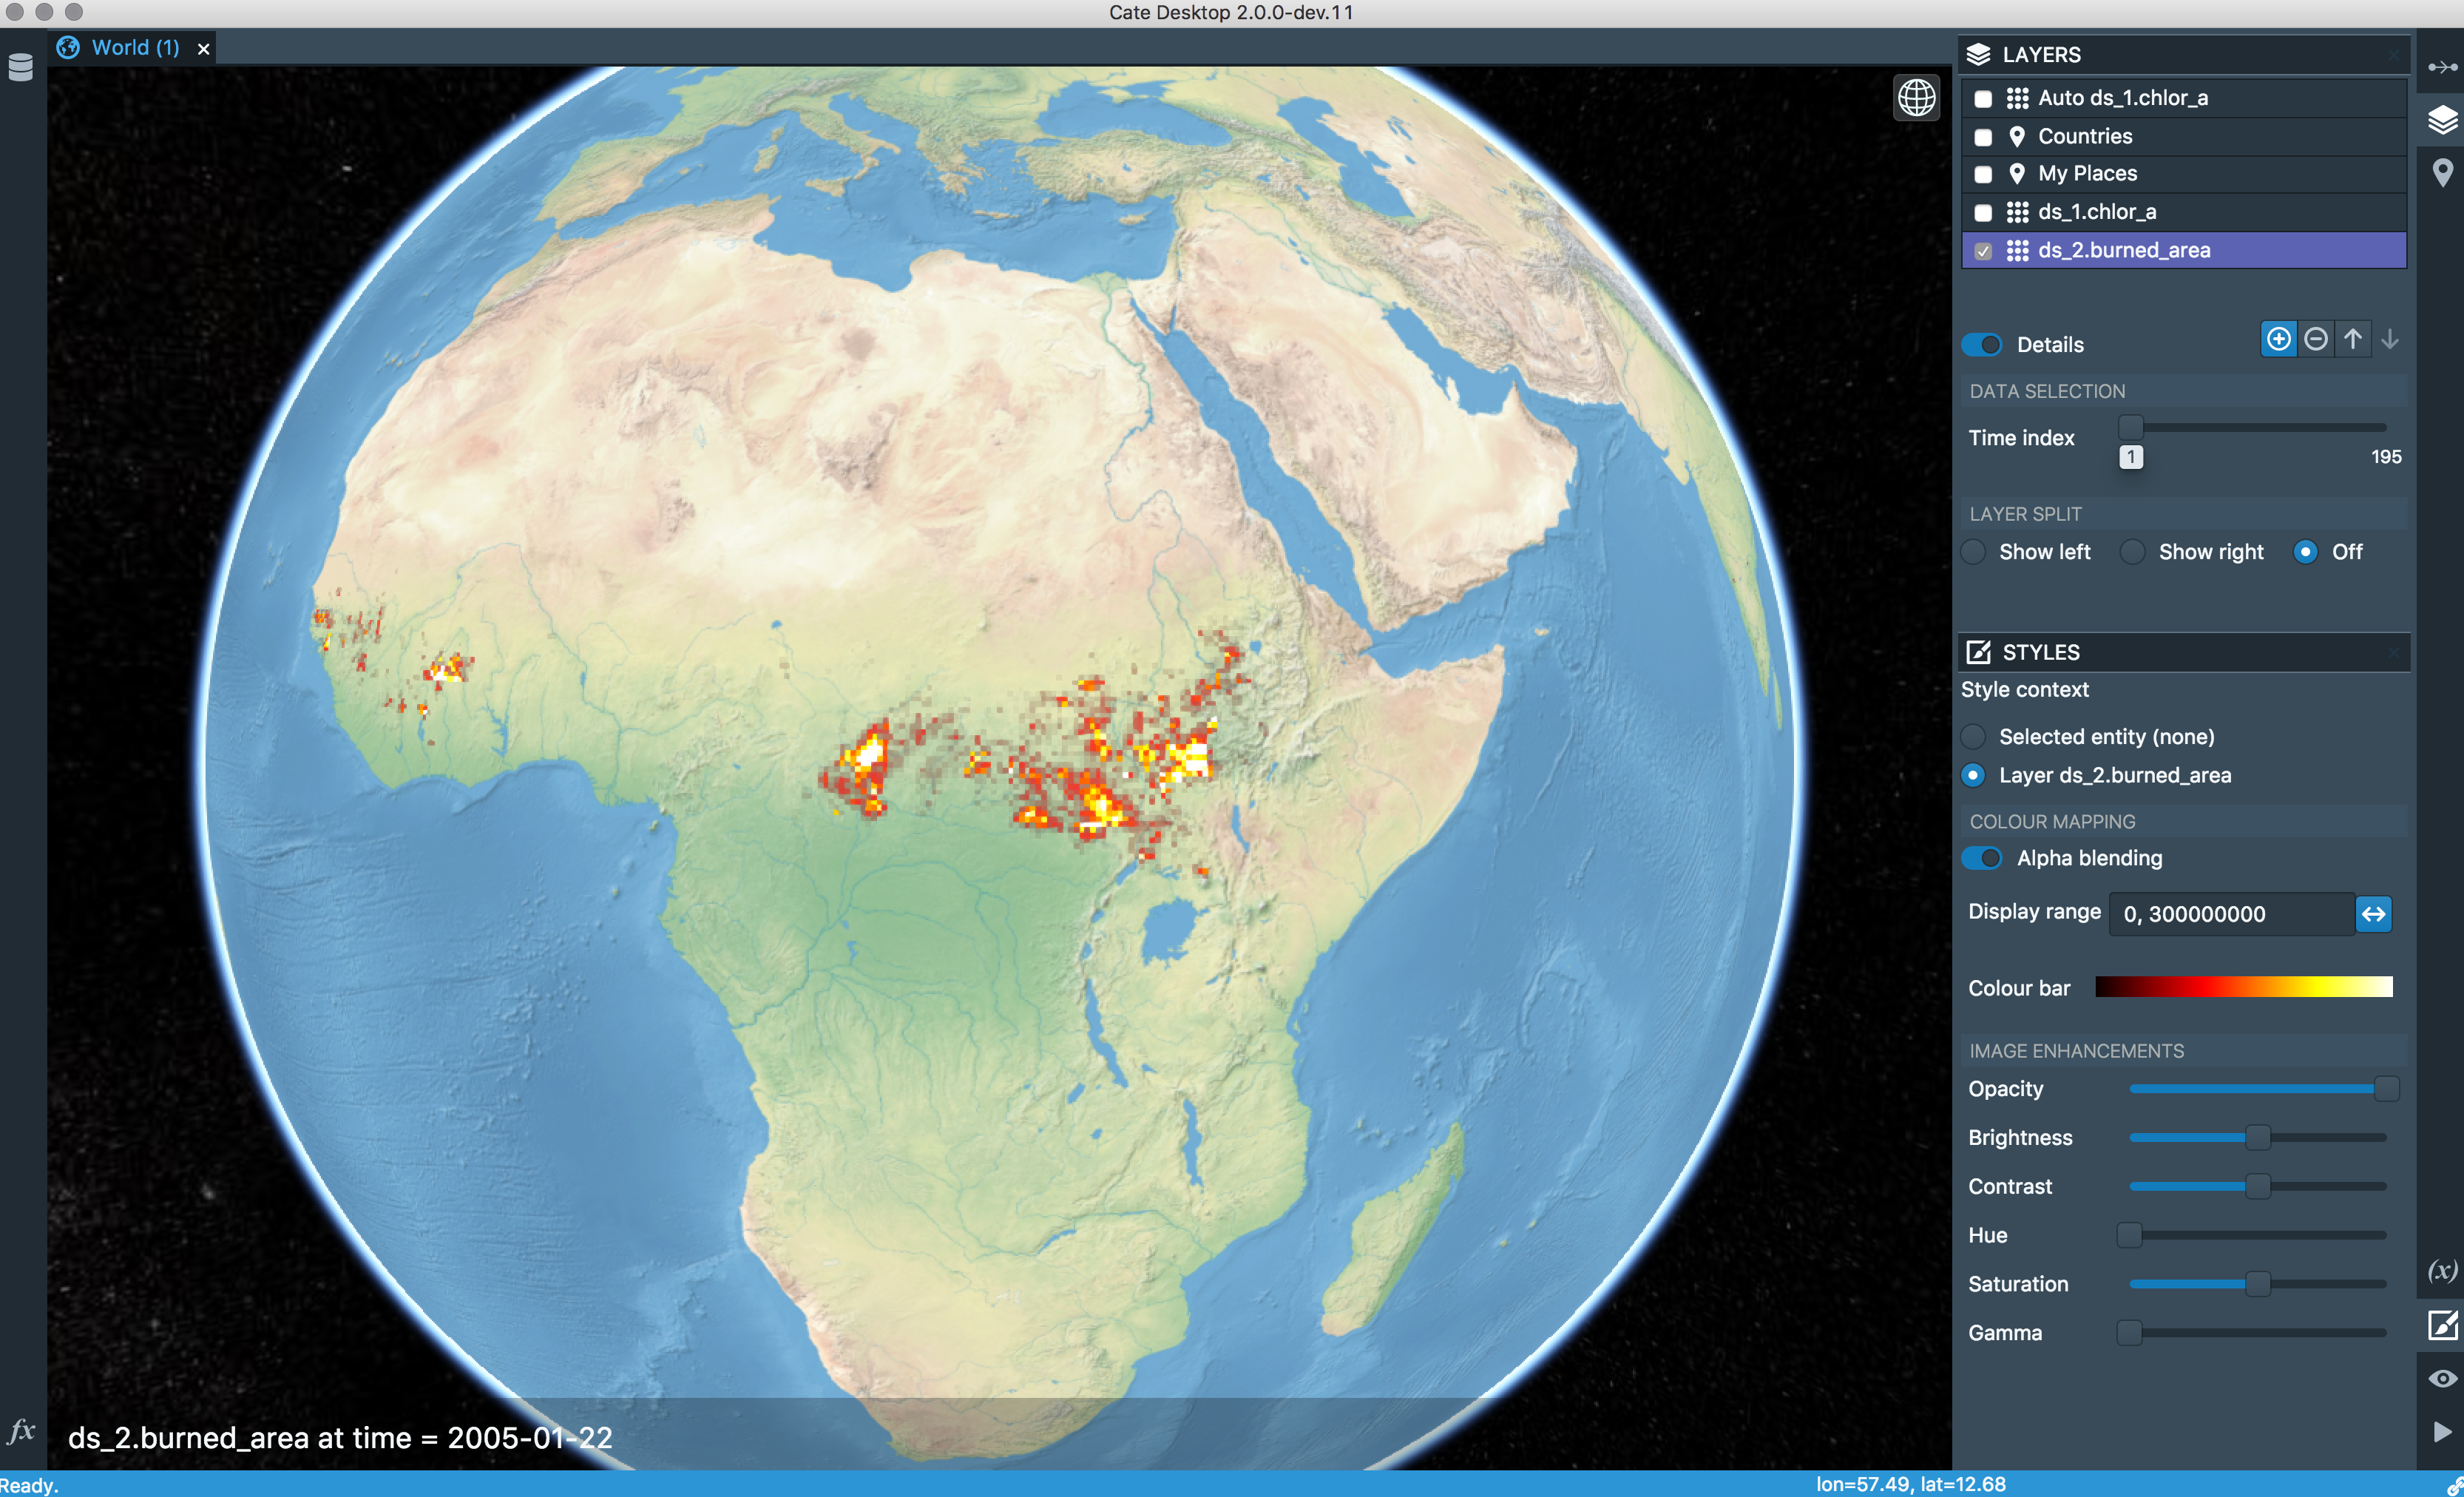Click the remove layer minus icon
Image resolution: width=2464 pixels, height=1497 pixels.
coord(2315,340)
